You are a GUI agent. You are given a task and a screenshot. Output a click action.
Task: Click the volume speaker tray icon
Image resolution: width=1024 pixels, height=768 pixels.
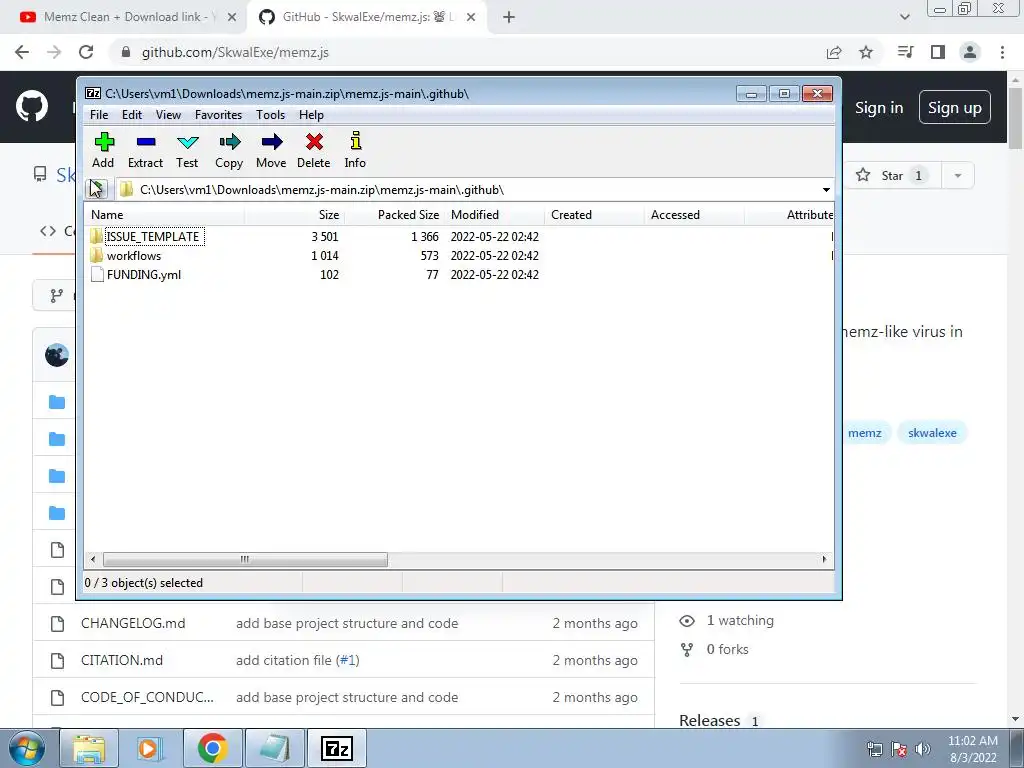pos(923,749)
